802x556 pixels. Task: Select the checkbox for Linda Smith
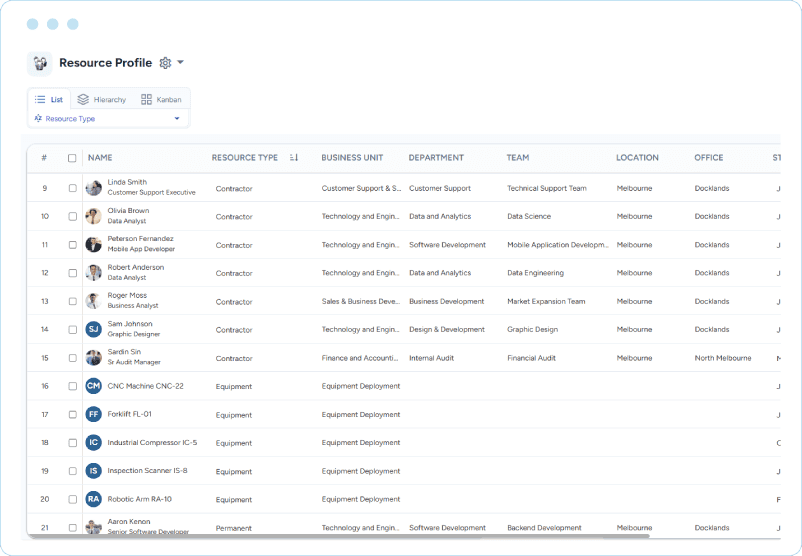73,188
